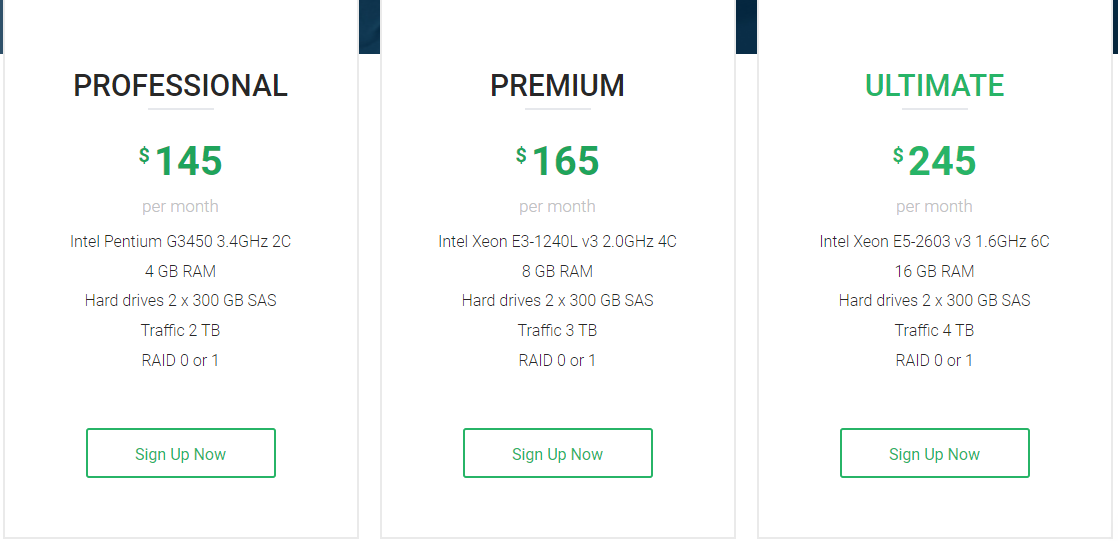Screen dimensions: 1118x541
Task: Click the Traffic 3 TB line
Action: click(x=557, y=330)
